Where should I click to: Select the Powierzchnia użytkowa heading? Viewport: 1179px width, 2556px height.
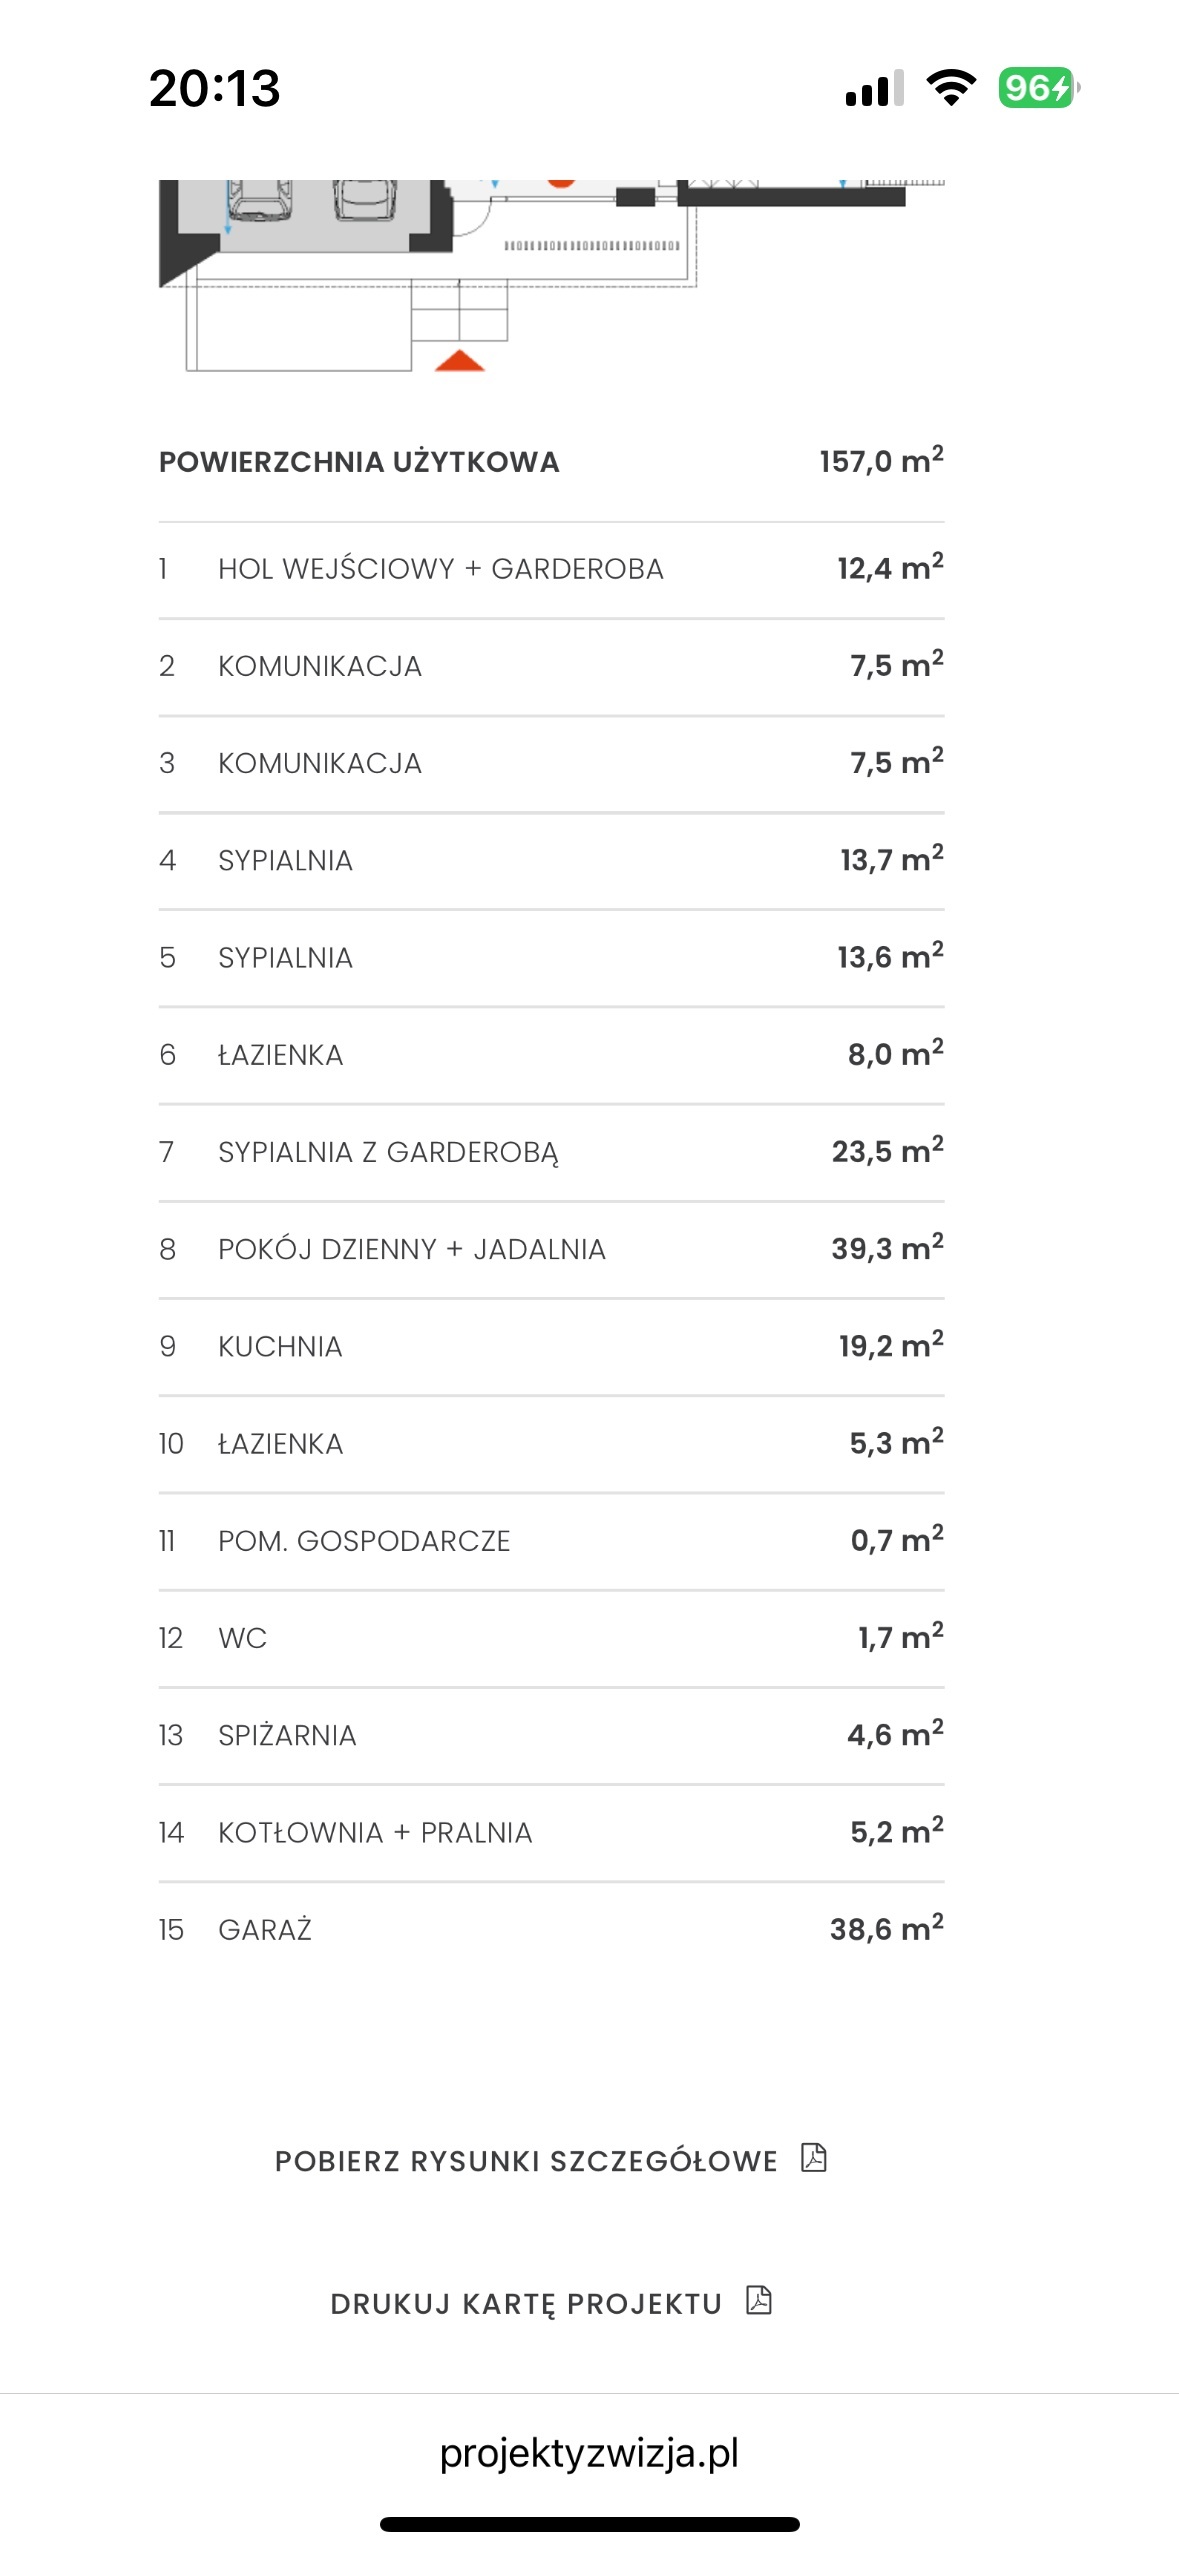pos(359,462)
